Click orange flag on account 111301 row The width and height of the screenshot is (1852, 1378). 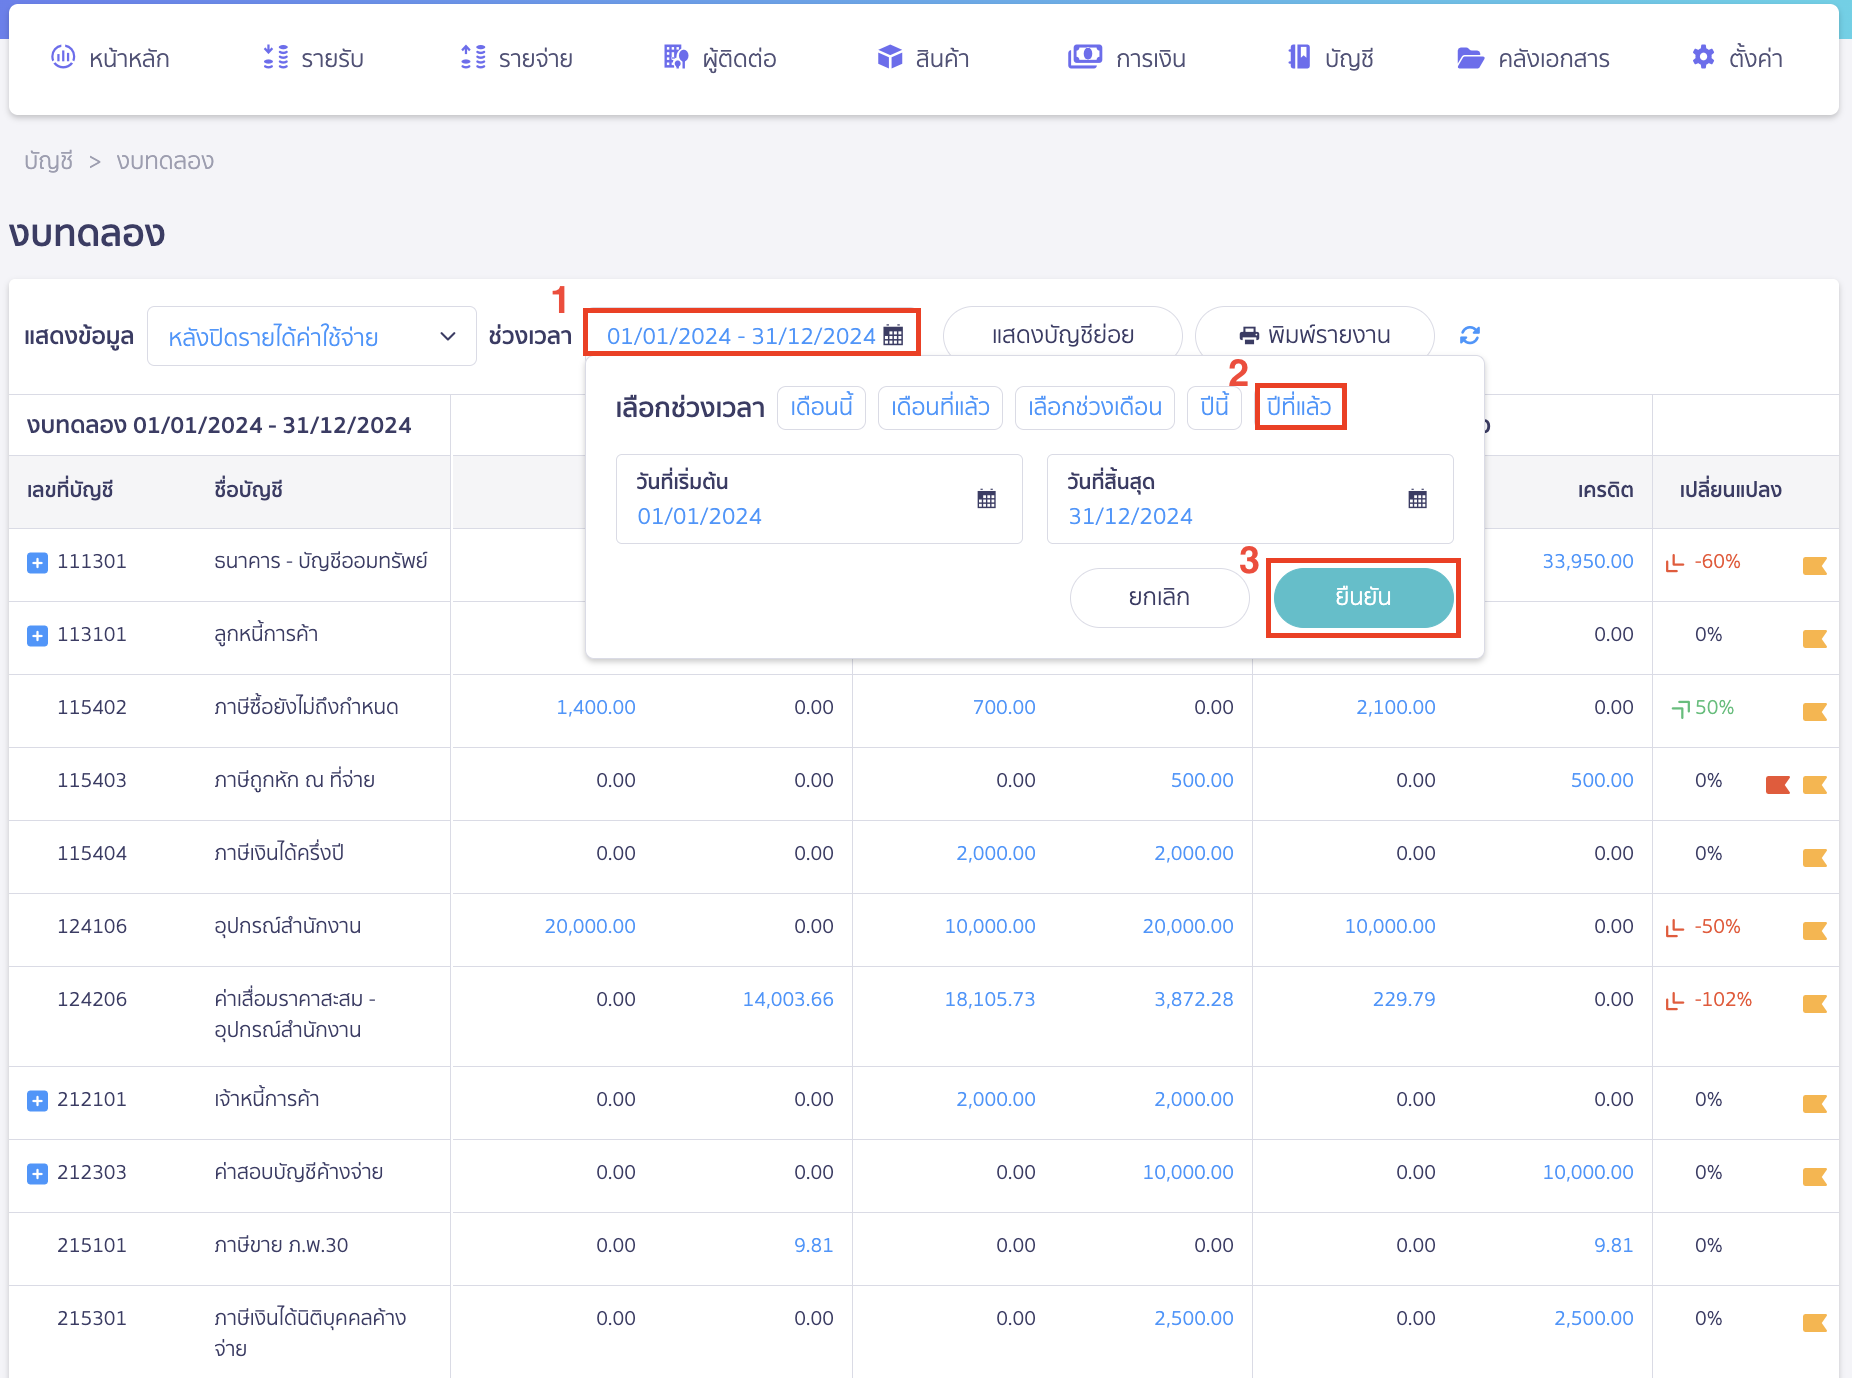1814,566
